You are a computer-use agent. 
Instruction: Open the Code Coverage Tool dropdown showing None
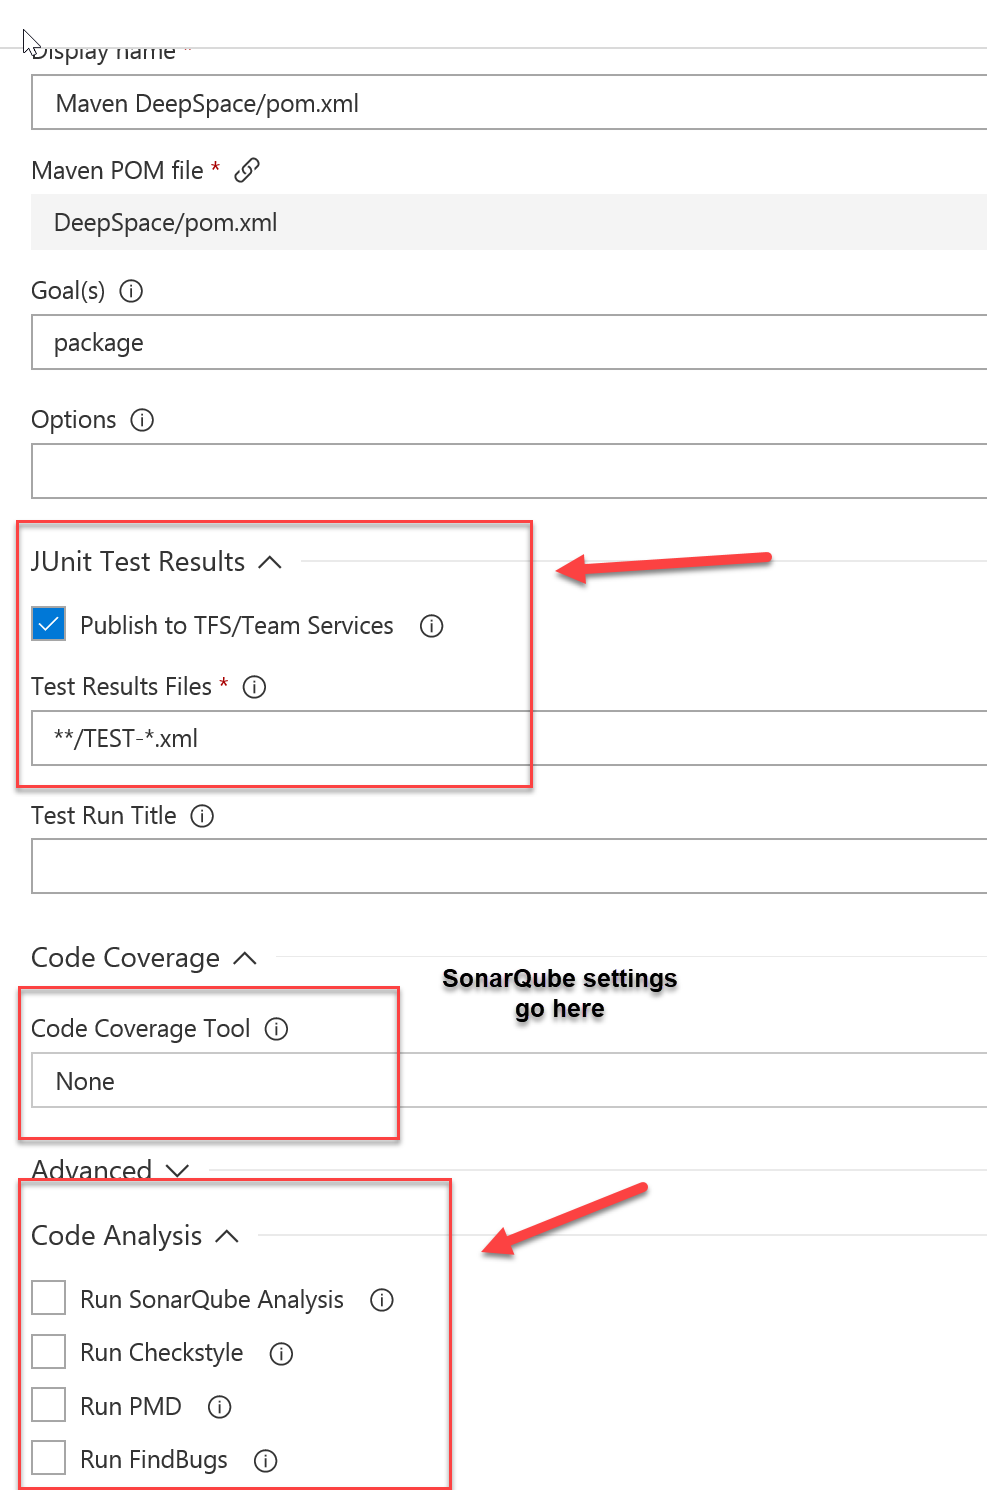click(509, 1081)
